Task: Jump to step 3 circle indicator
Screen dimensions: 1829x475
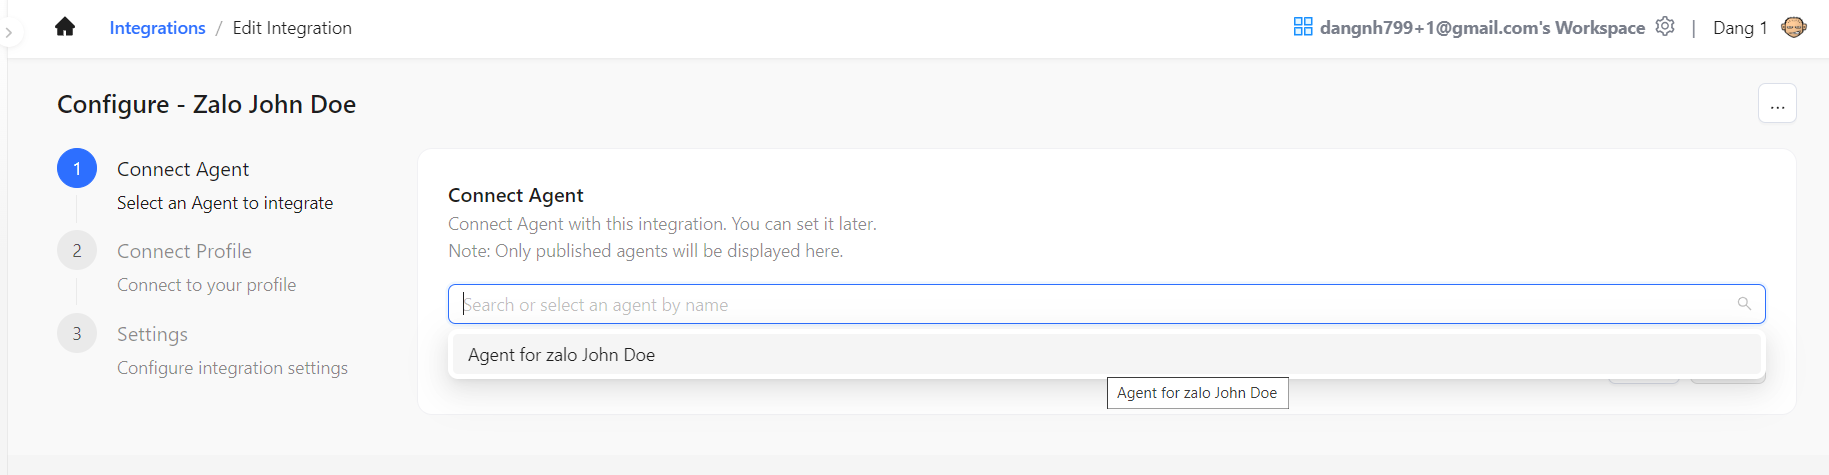Action: 77,334
